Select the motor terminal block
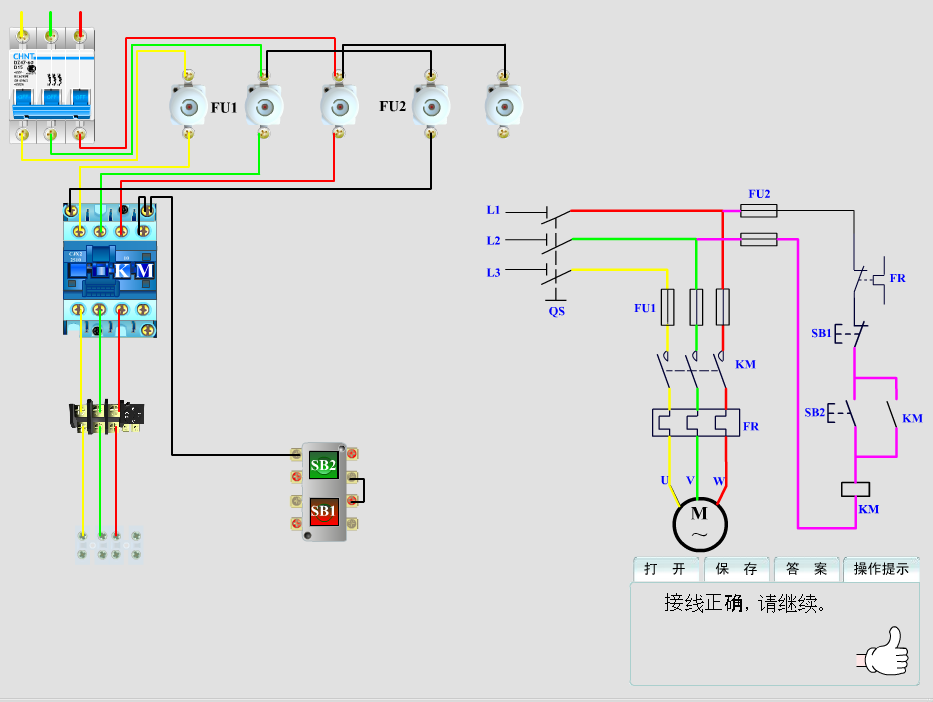Image resolution: width=933 pixels, height=702 pixels. [x=109, y=545]
